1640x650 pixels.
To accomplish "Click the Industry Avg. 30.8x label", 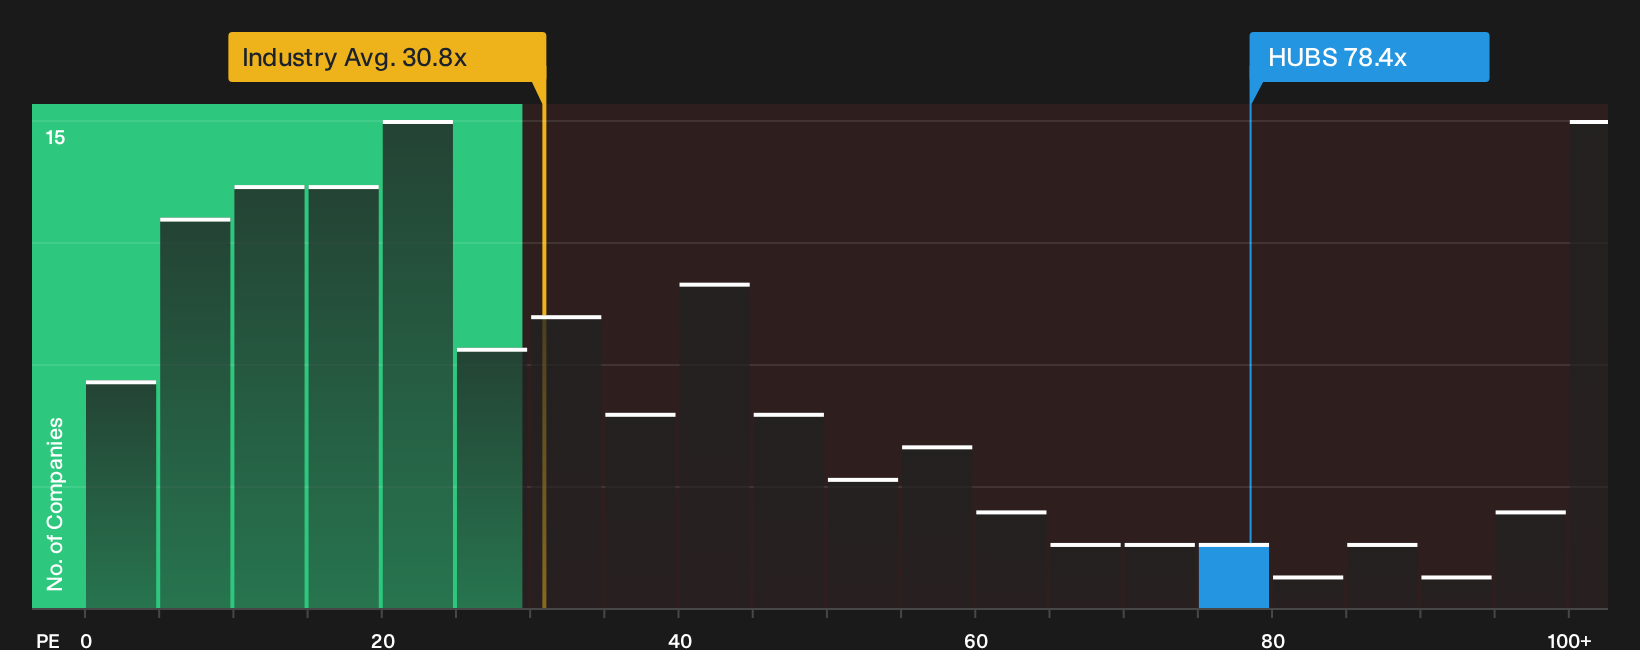I will [x=387, y=57].
